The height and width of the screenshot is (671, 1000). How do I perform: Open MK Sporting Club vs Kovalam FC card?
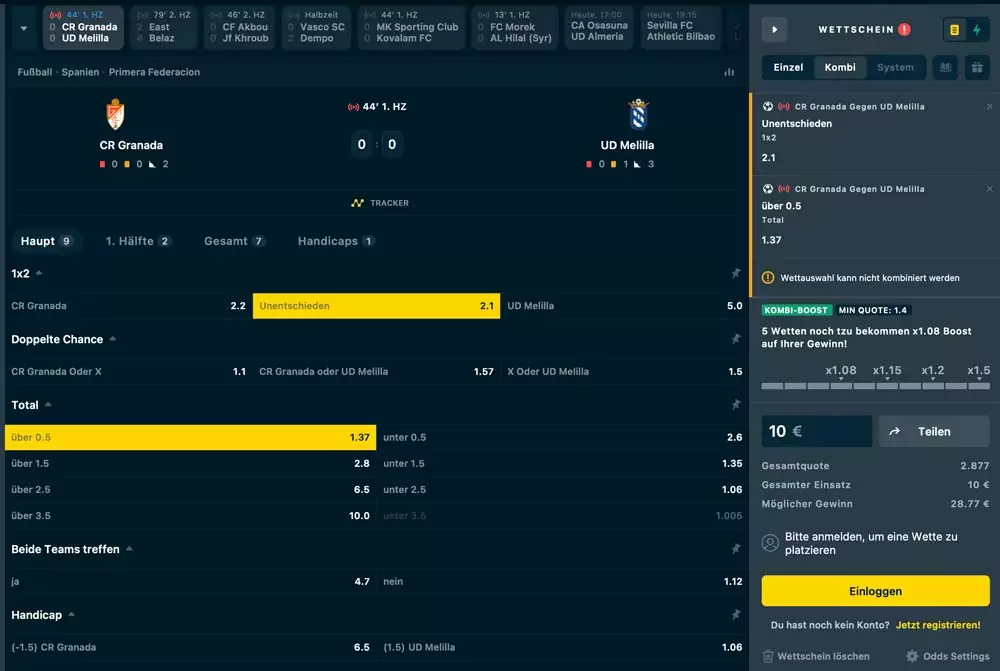point(411,27)
